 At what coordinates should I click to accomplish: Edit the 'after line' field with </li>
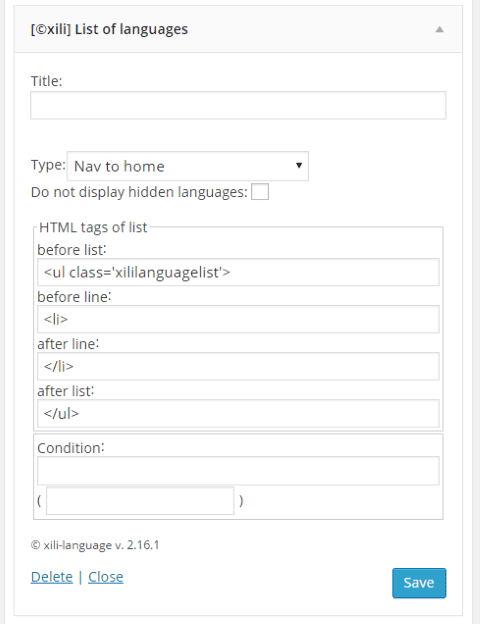pos(238,366)
